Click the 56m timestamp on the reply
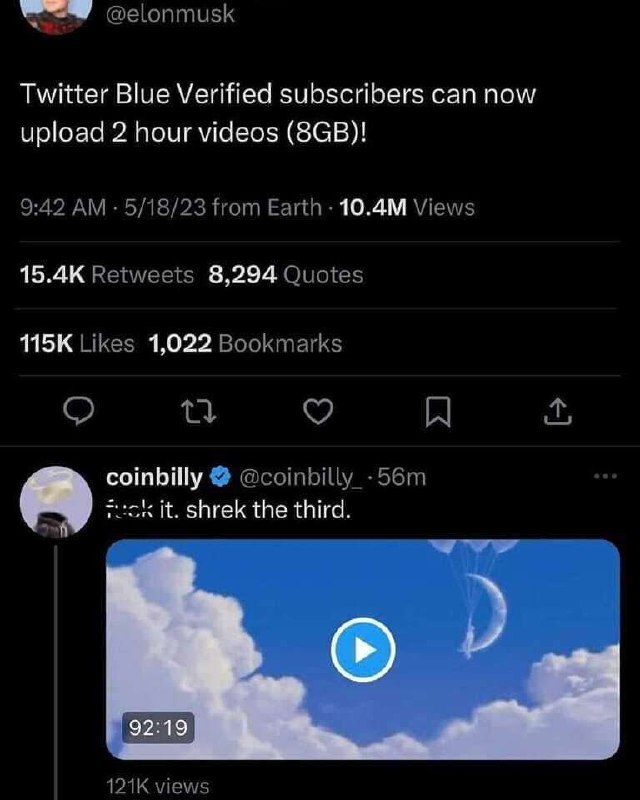Viewport: 640px width, 800px height. pos(404,478)
